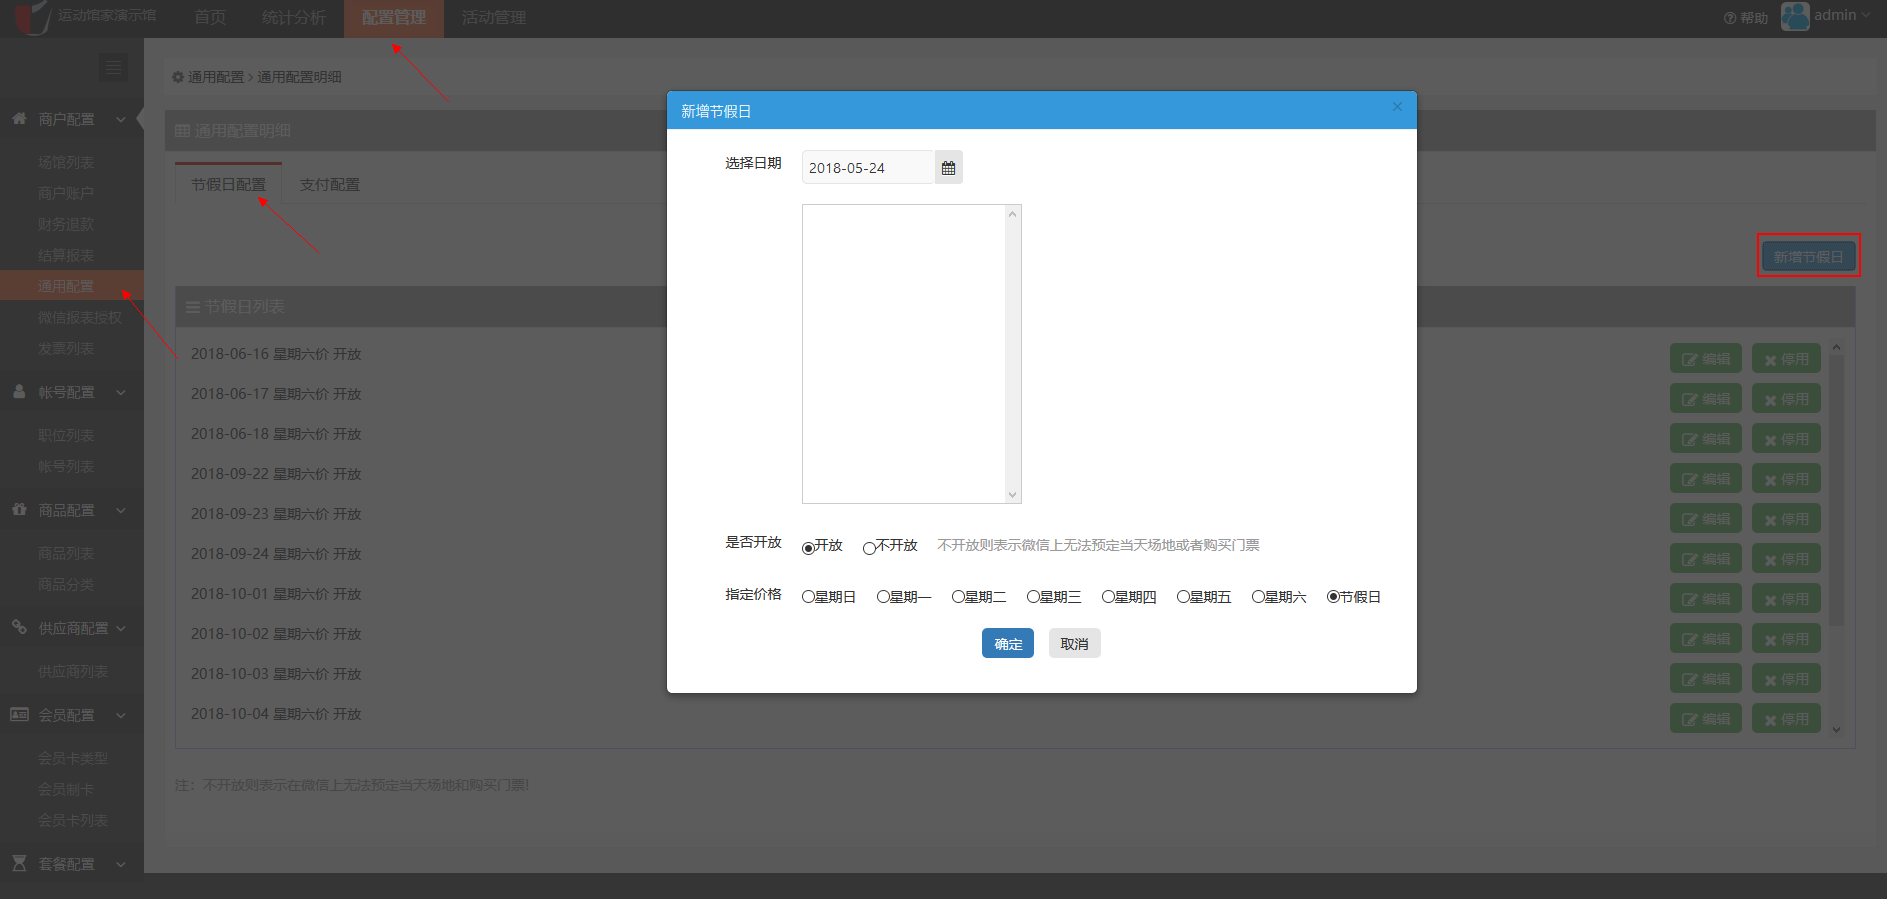Viewport: 1887px width, 899px height.
Task: Edit the 2018-10-04 holiday row
Action: pos(1706,719)
